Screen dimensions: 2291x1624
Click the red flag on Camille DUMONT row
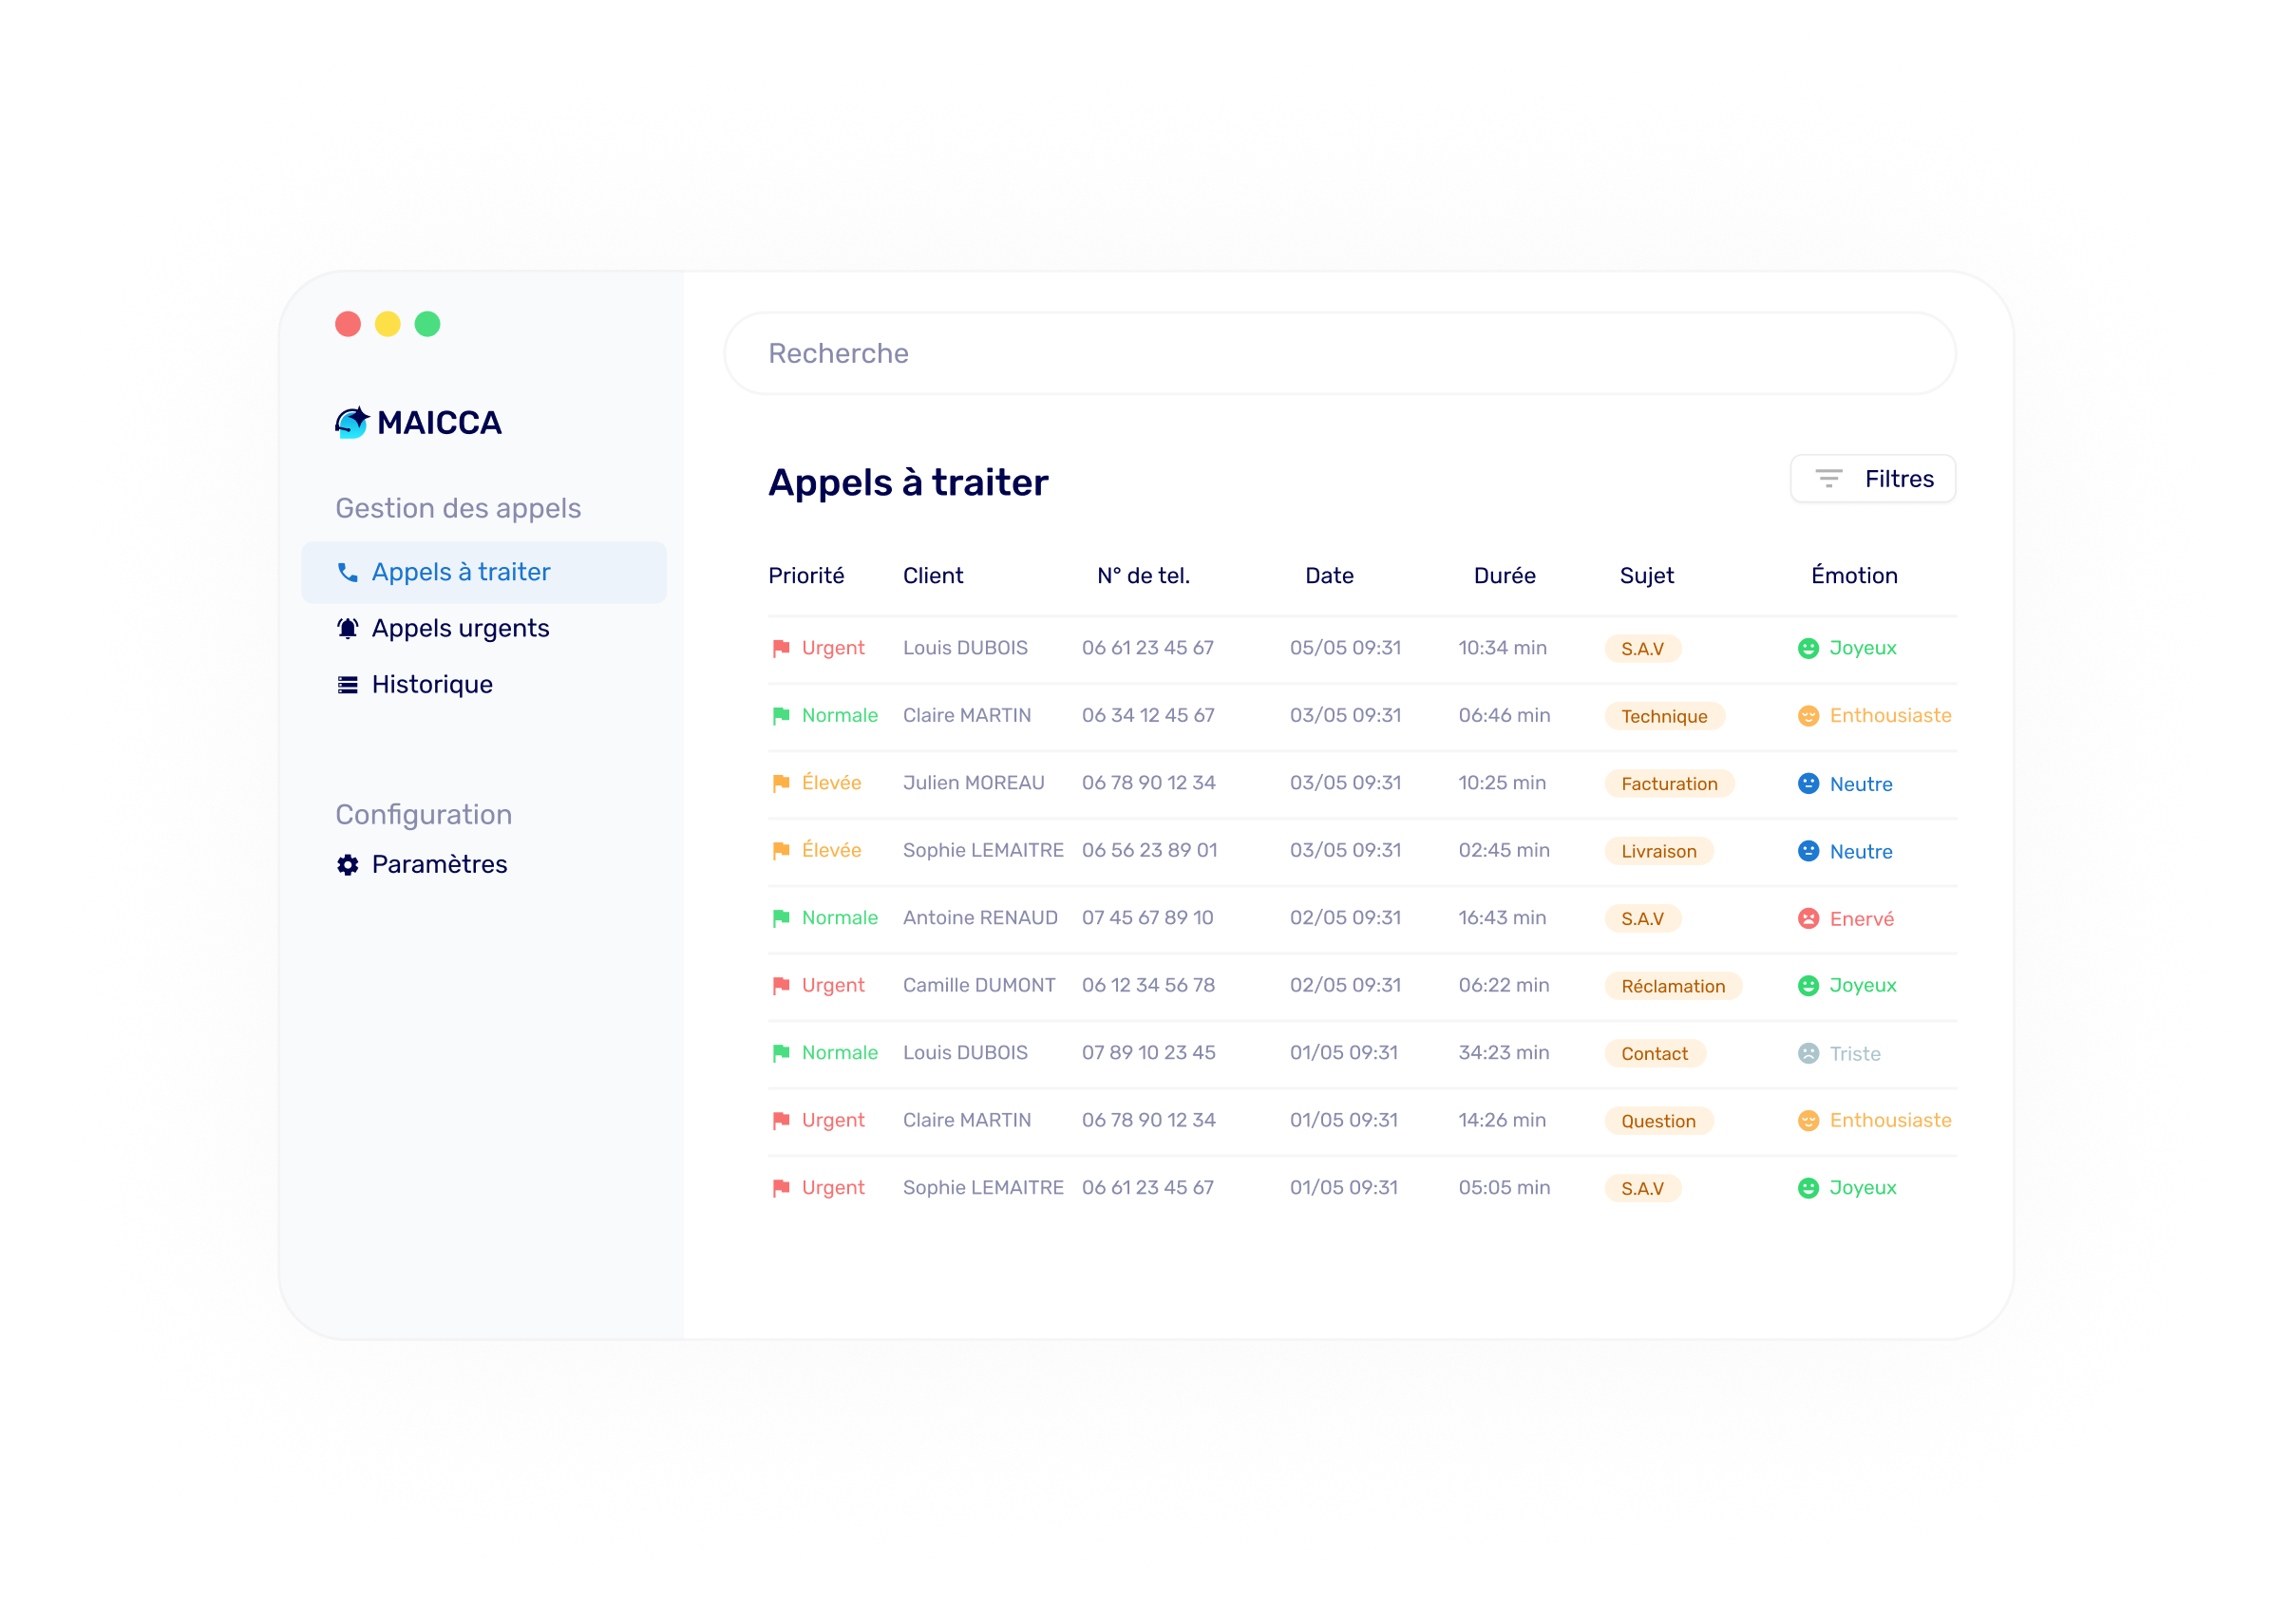coord(781,986)
